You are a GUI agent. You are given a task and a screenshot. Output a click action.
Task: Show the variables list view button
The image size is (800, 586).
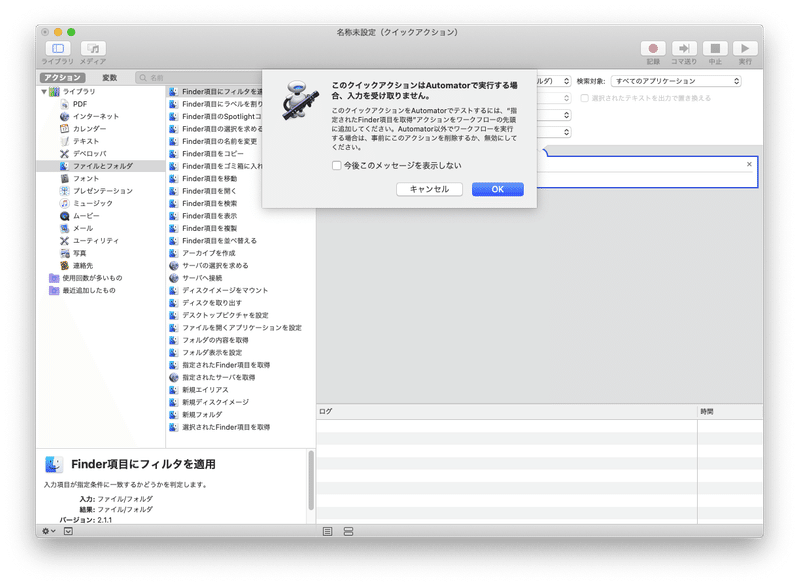pos(348,531)
